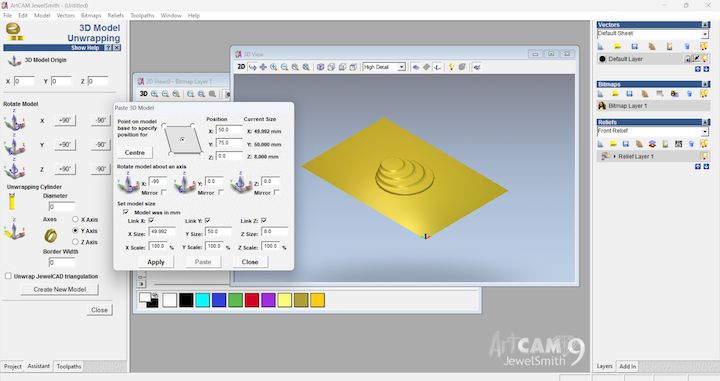Delete vector layer using trash icon
Viewport: 720px width, 381px height.
pos(687,46)
